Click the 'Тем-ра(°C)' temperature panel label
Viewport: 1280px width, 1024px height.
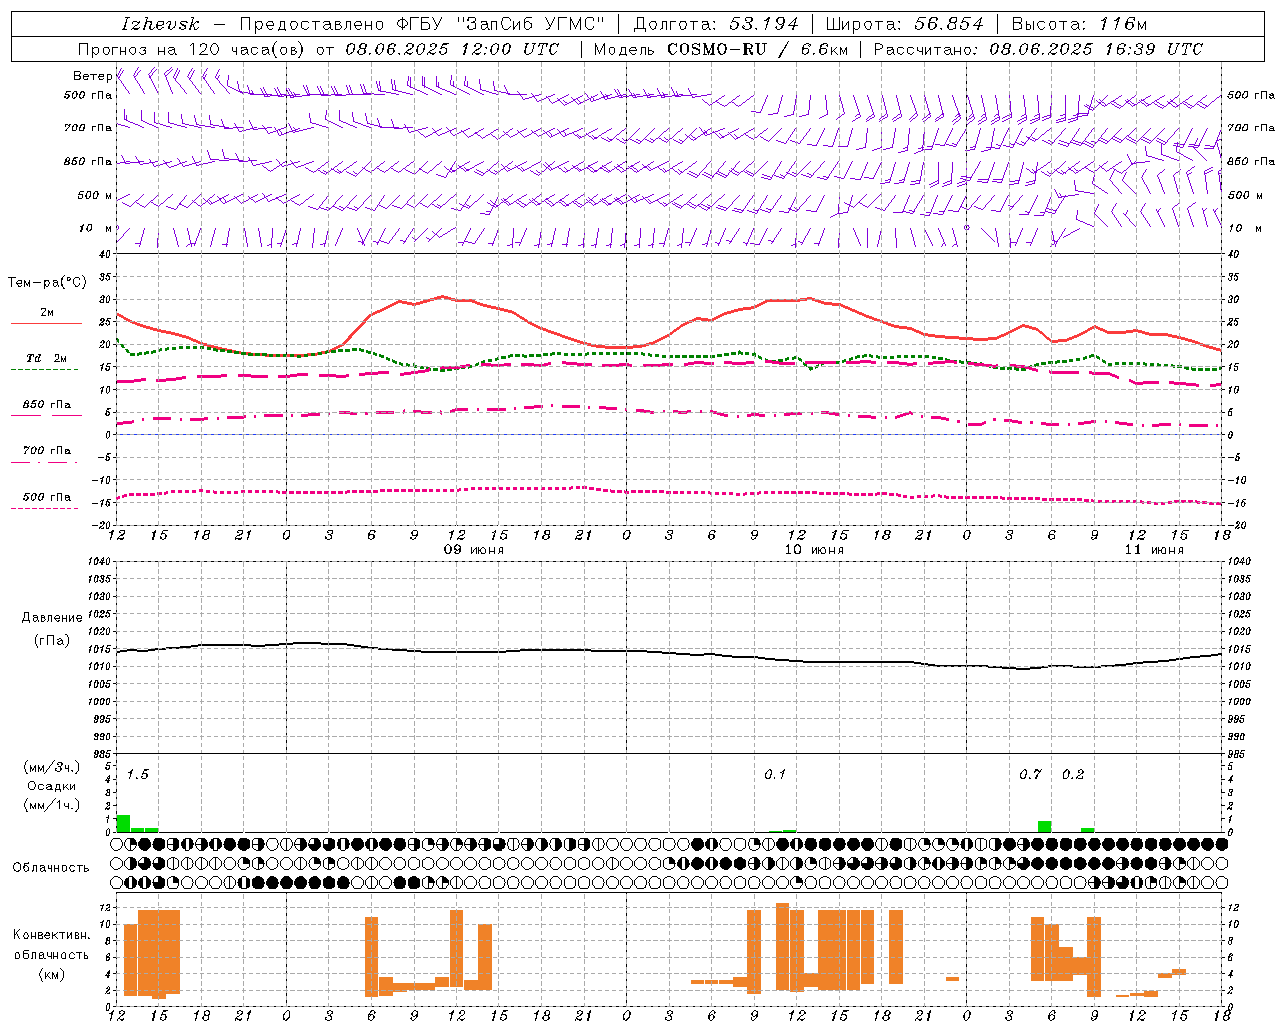coord(47,283)
